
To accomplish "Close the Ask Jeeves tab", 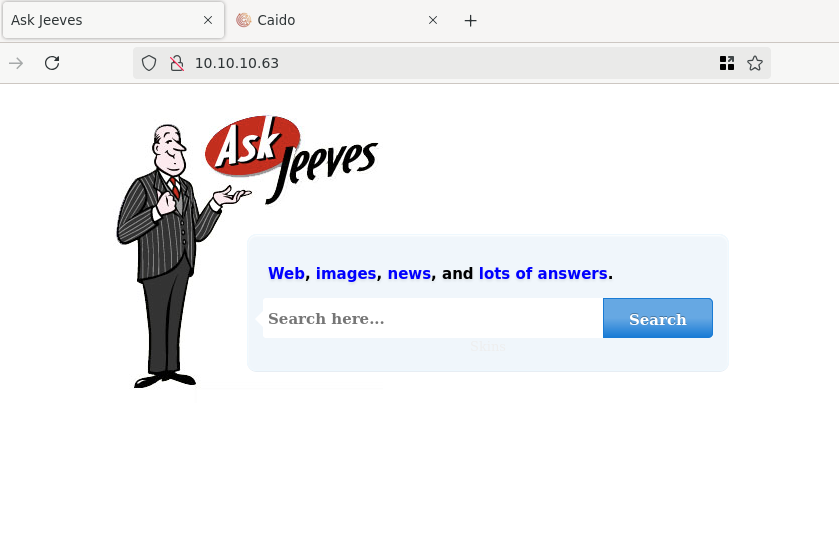I will click(x=208, y=20).
